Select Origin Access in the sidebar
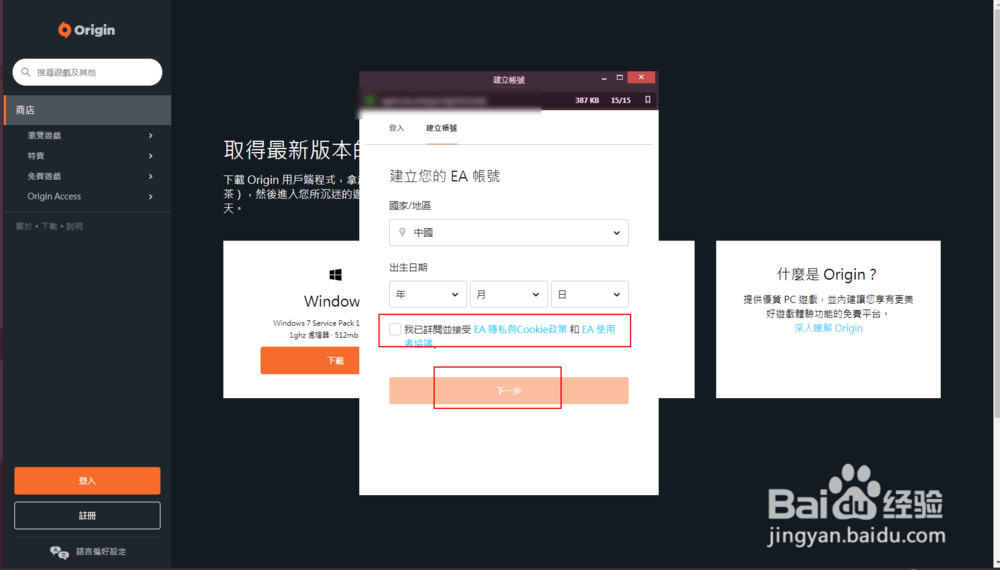Image resolution: width=1000 pixels, height=570 pixels. 54,196
